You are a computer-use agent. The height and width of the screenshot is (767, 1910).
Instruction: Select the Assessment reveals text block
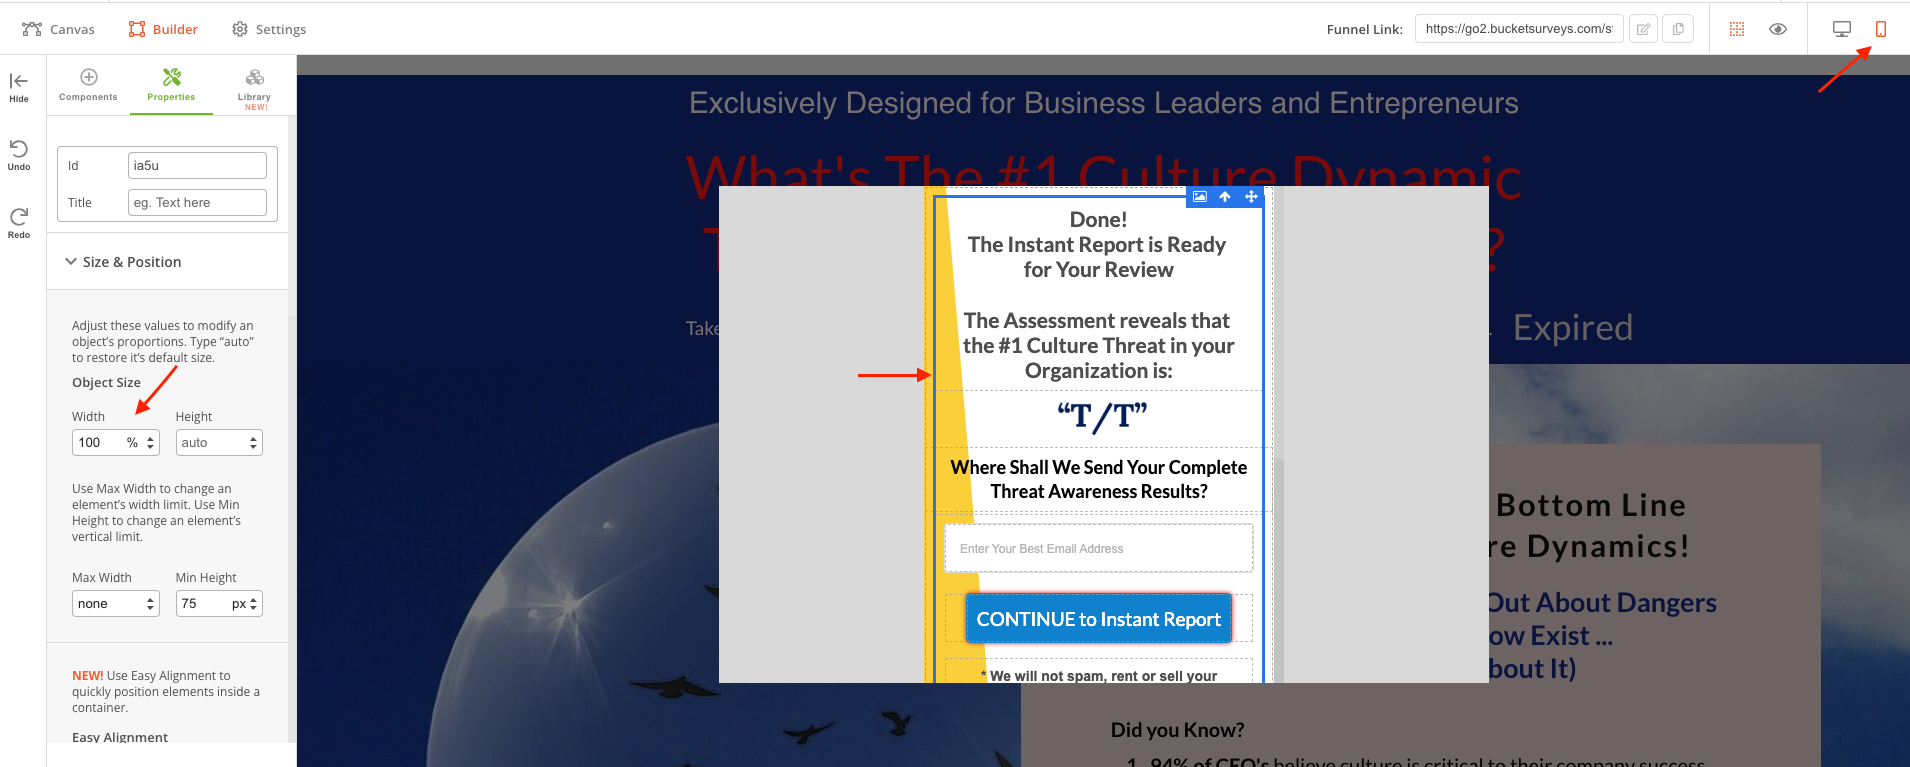pos(1098,346)
